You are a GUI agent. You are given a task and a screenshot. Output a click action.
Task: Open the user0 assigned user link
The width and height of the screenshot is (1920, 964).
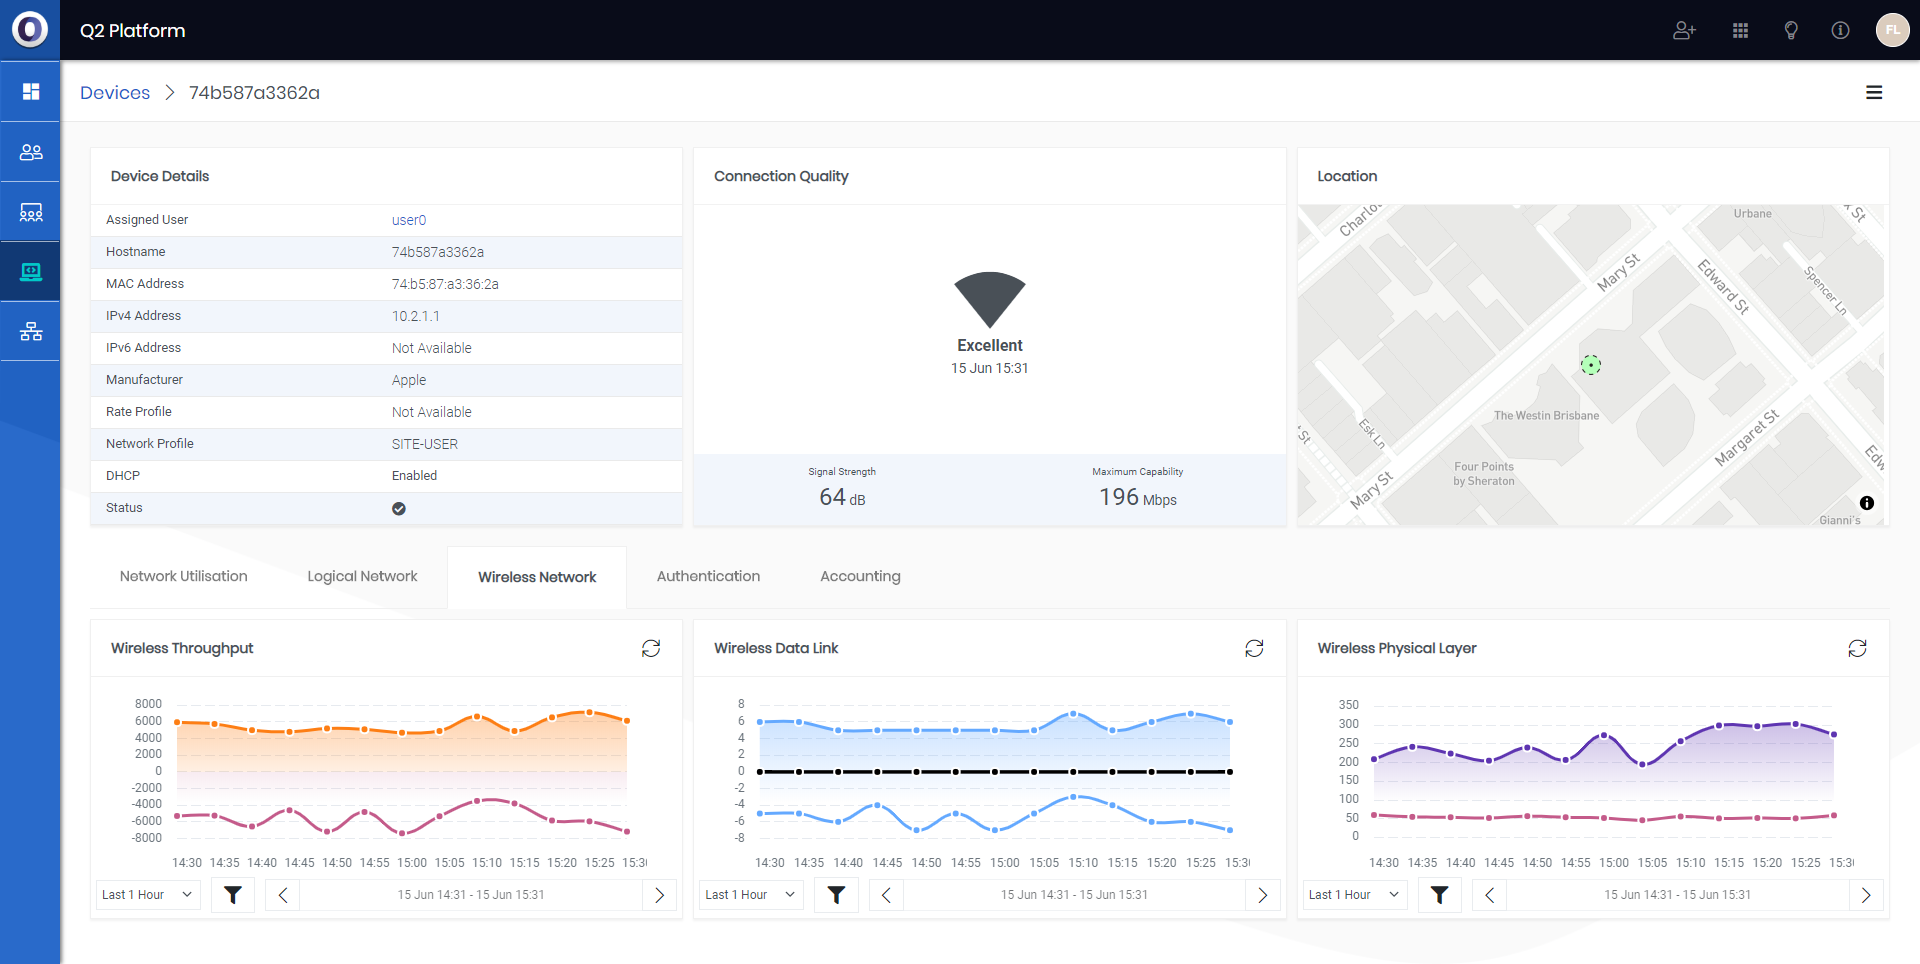(x=409, y=220)
